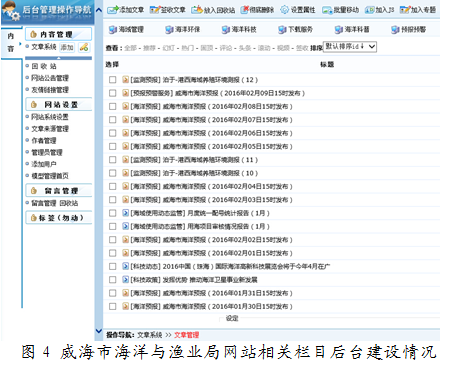Select checkbox for 2016年01月30日 forecast article
Image resolution: width=450 pixels, height=375 pixels.
click(x=113, y=306)
